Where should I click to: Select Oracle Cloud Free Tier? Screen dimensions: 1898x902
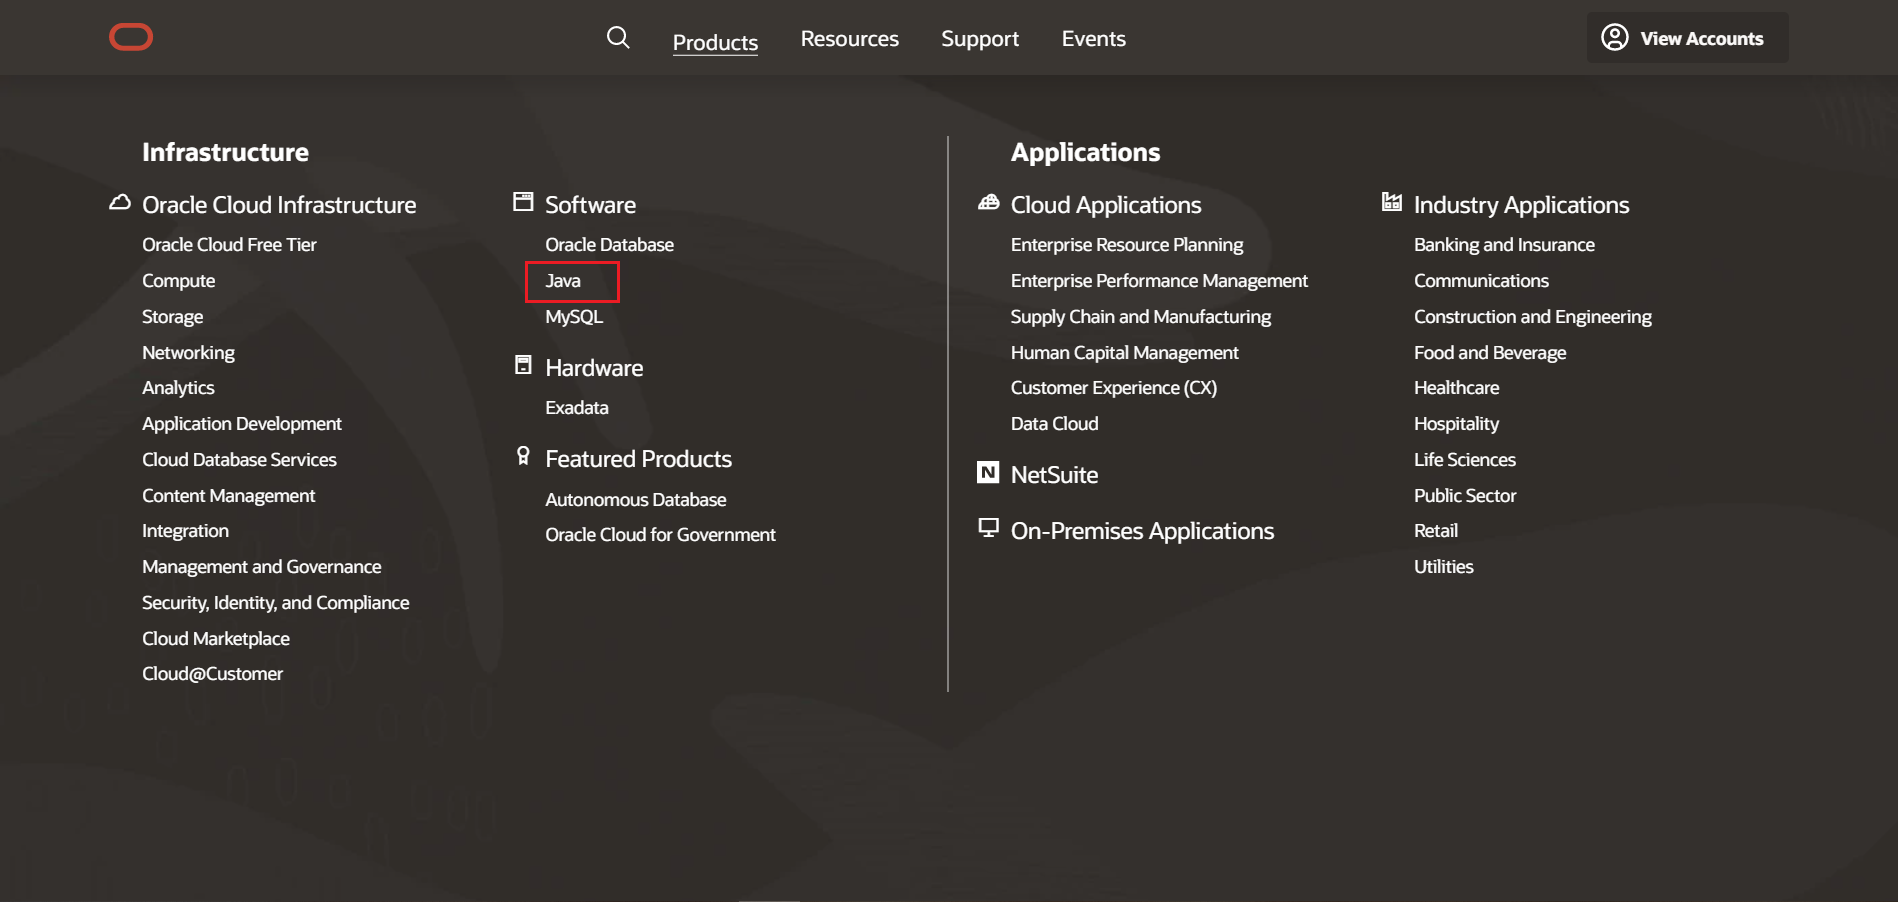229,244
